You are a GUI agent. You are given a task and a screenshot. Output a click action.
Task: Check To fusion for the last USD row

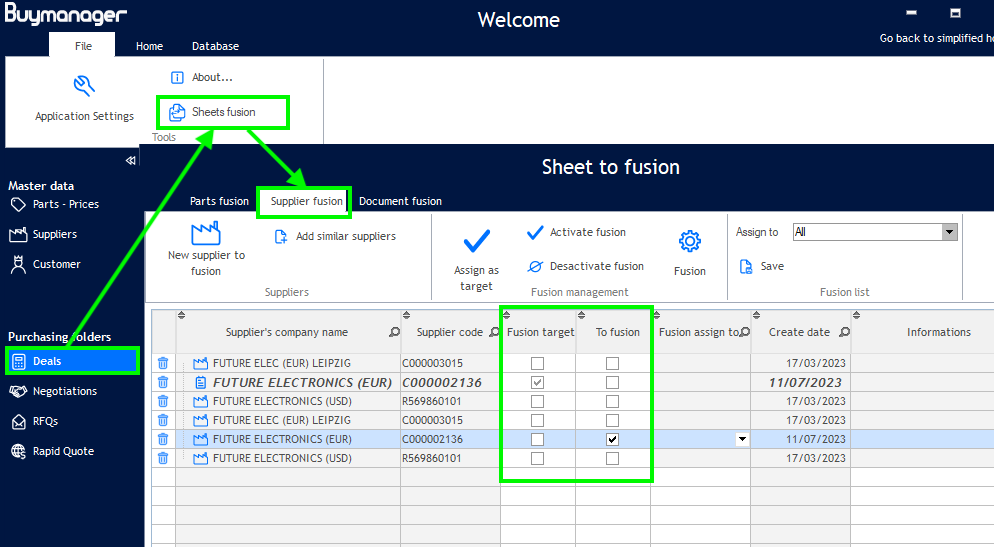(x=612, y=458)
